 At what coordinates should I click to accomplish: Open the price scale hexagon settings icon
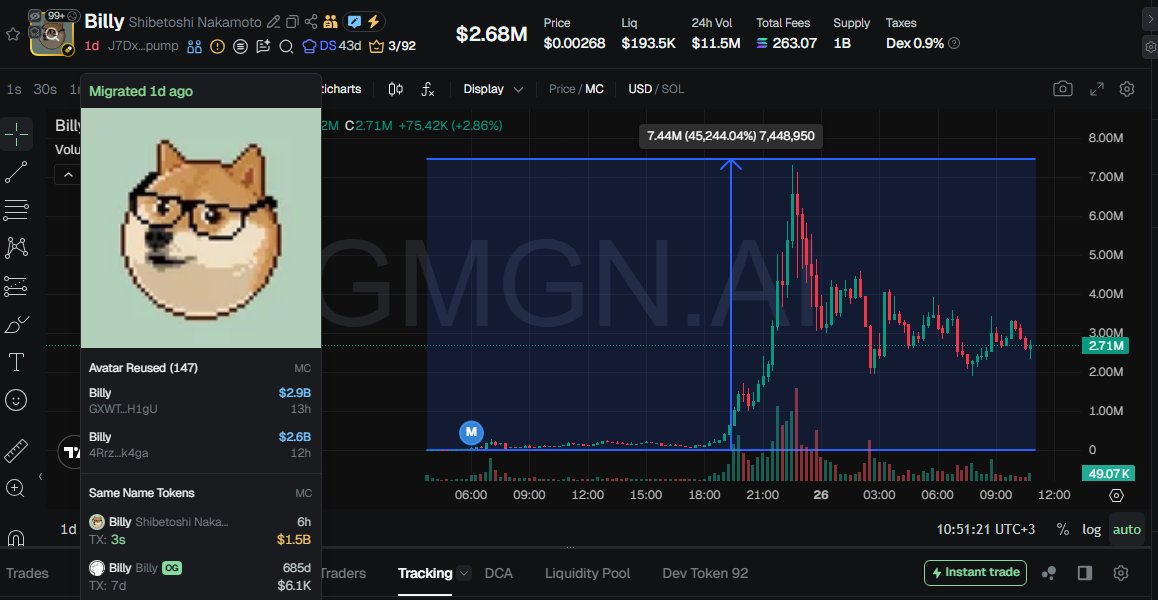point(1117,495)
